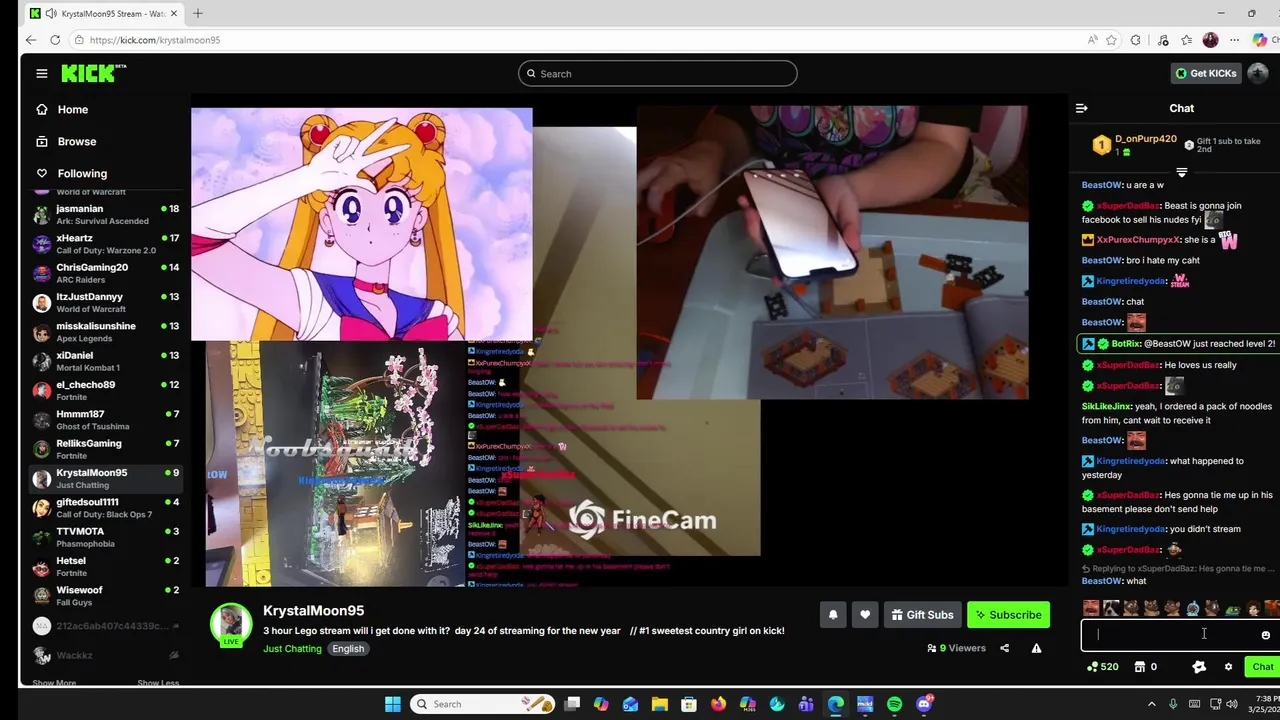Follow channel with the heart button
Viewport: 1280px width, 720px height.
click(x=865, y=615)
